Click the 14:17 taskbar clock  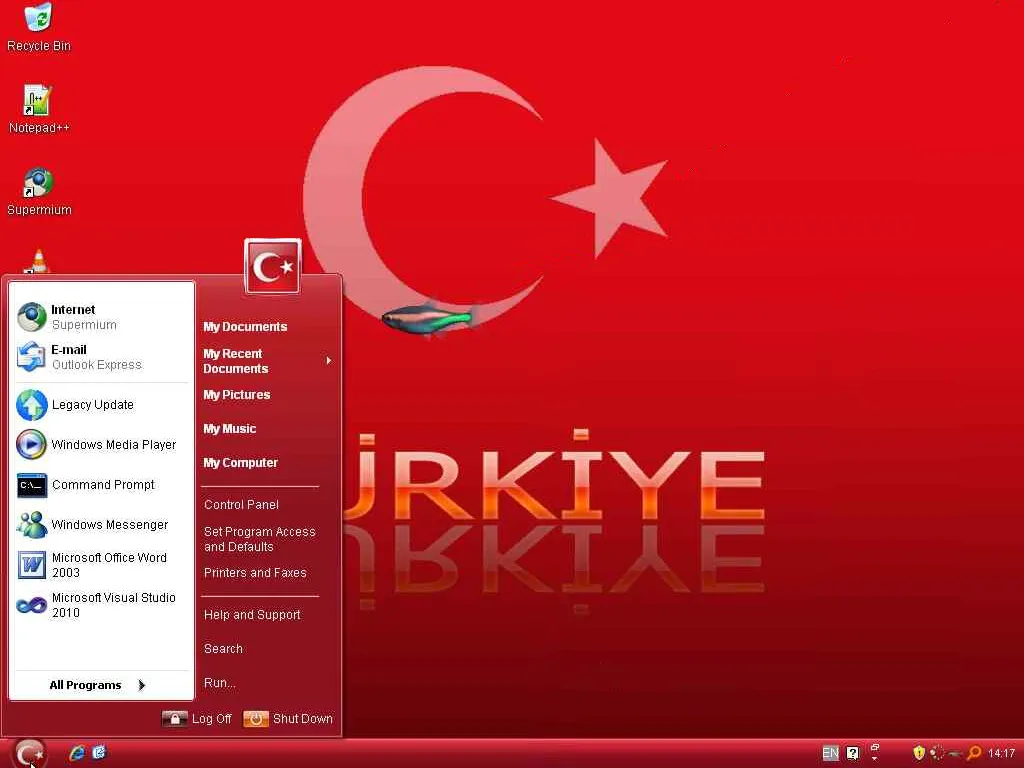1001,753
